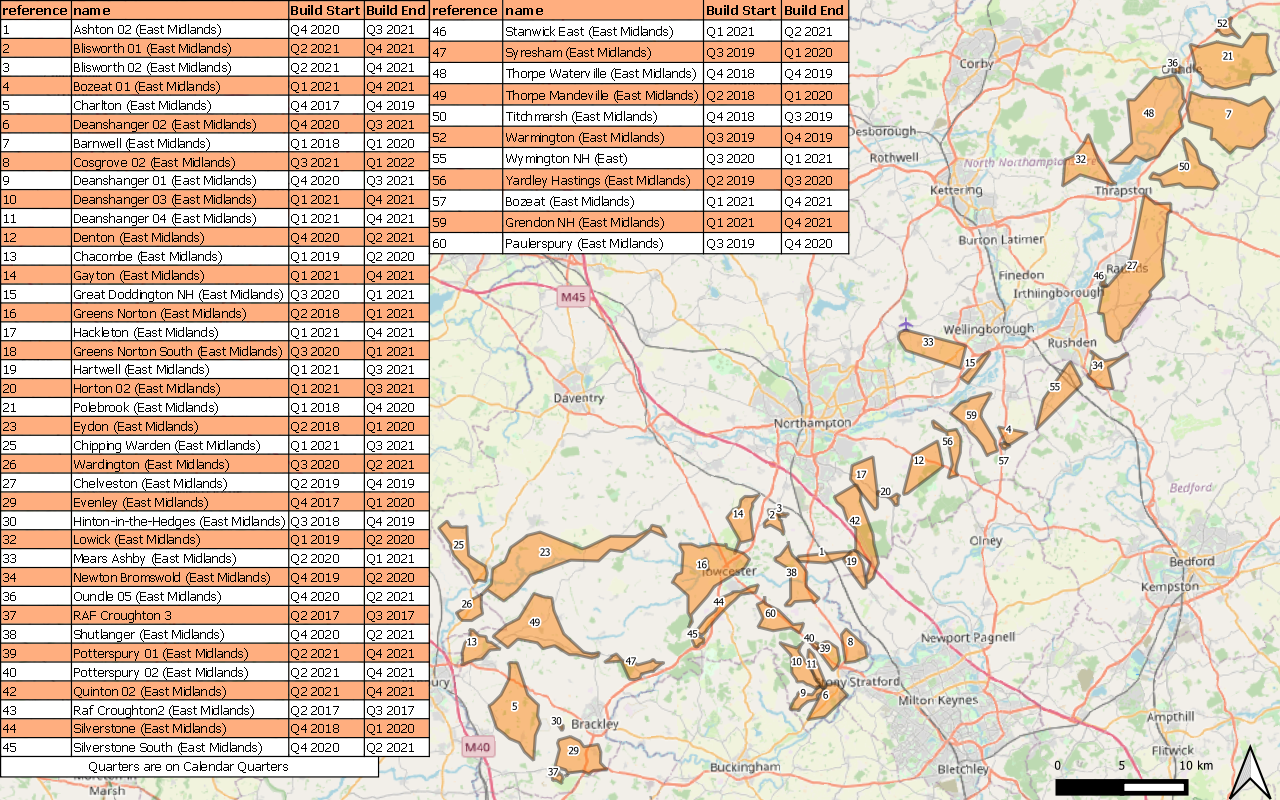Click 'Cosgrove 02 (East Midlands)' cell
1280x800 pixels.
(x=179, y=162)
